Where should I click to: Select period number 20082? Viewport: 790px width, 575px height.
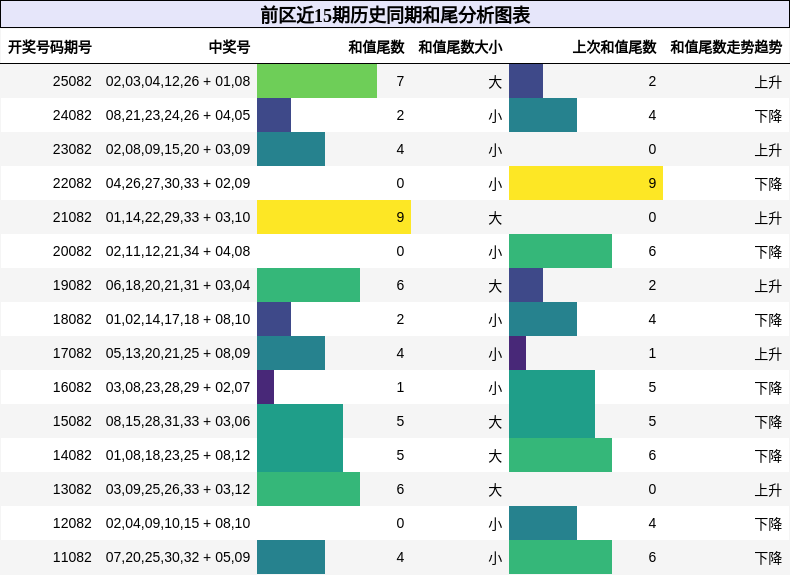pos(72,251)
